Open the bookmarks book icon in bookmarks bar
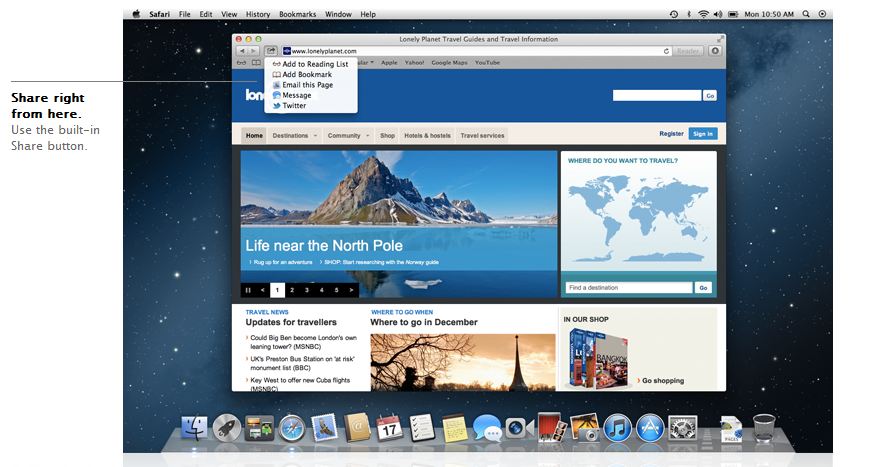This screenshot has height=467, width=869. (256, 63)
